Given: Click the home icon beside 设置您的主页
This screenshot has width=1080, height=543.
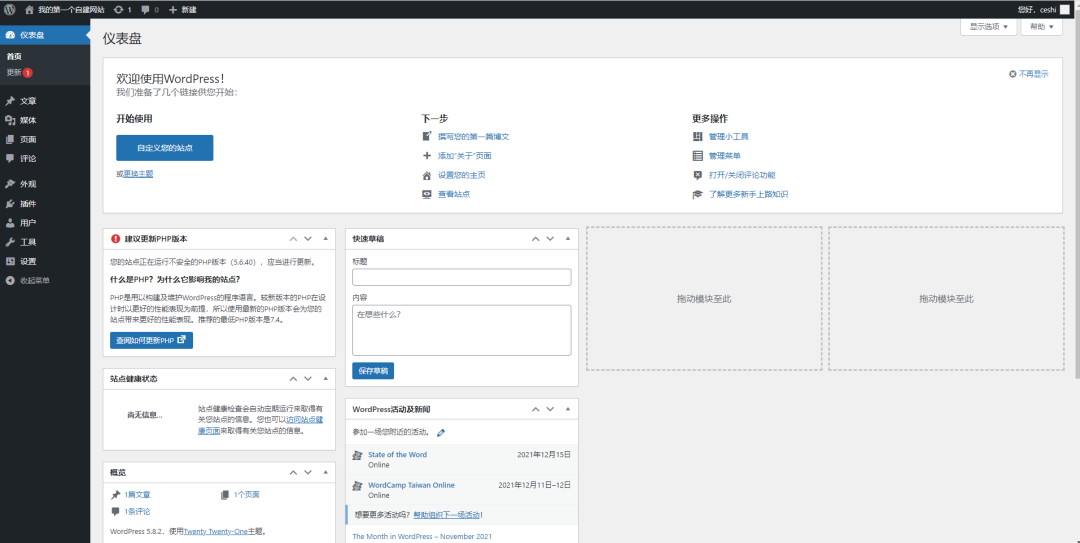Looking at the screenshot, I should pos(426,175).
